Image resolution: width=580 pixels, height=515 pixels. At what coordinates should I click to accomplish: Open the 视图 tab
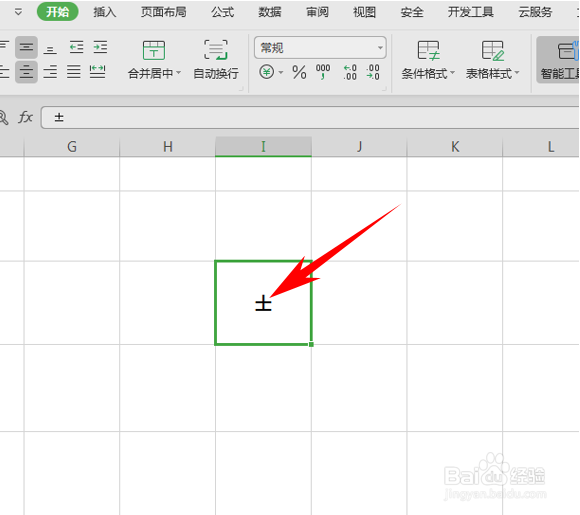point(364,12)
